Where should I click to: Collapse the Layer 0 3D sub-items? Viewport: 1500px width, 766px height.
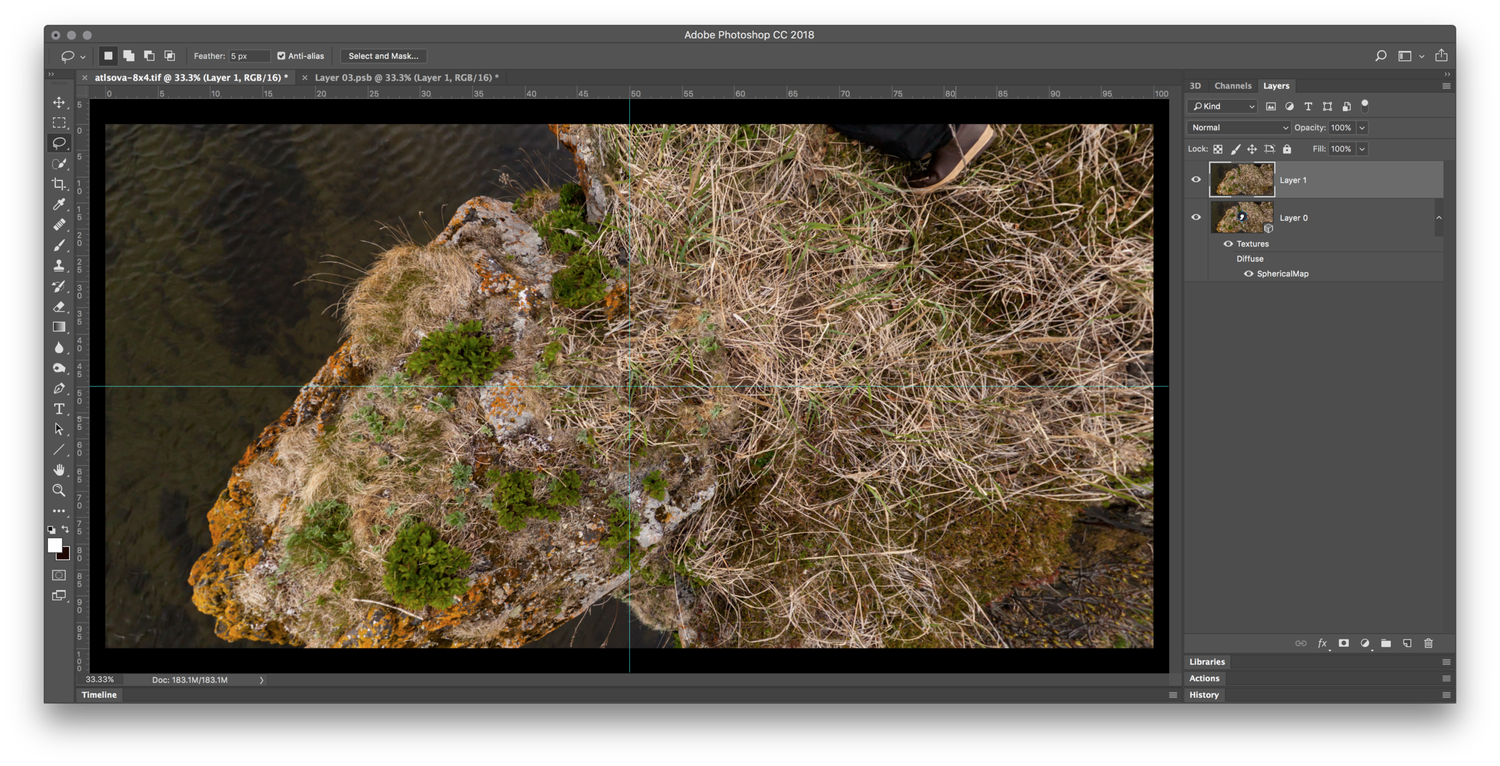(x=1439, y=216)
